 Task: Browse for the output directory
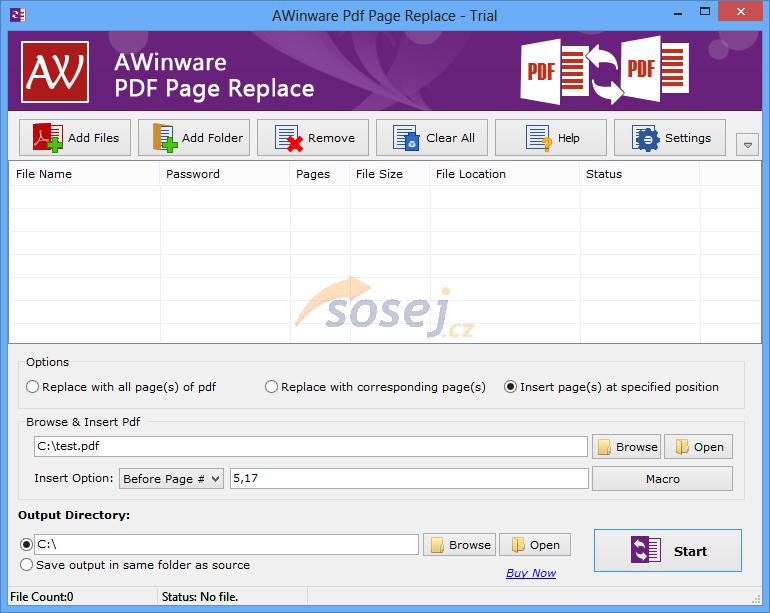[x=460, y=545]
